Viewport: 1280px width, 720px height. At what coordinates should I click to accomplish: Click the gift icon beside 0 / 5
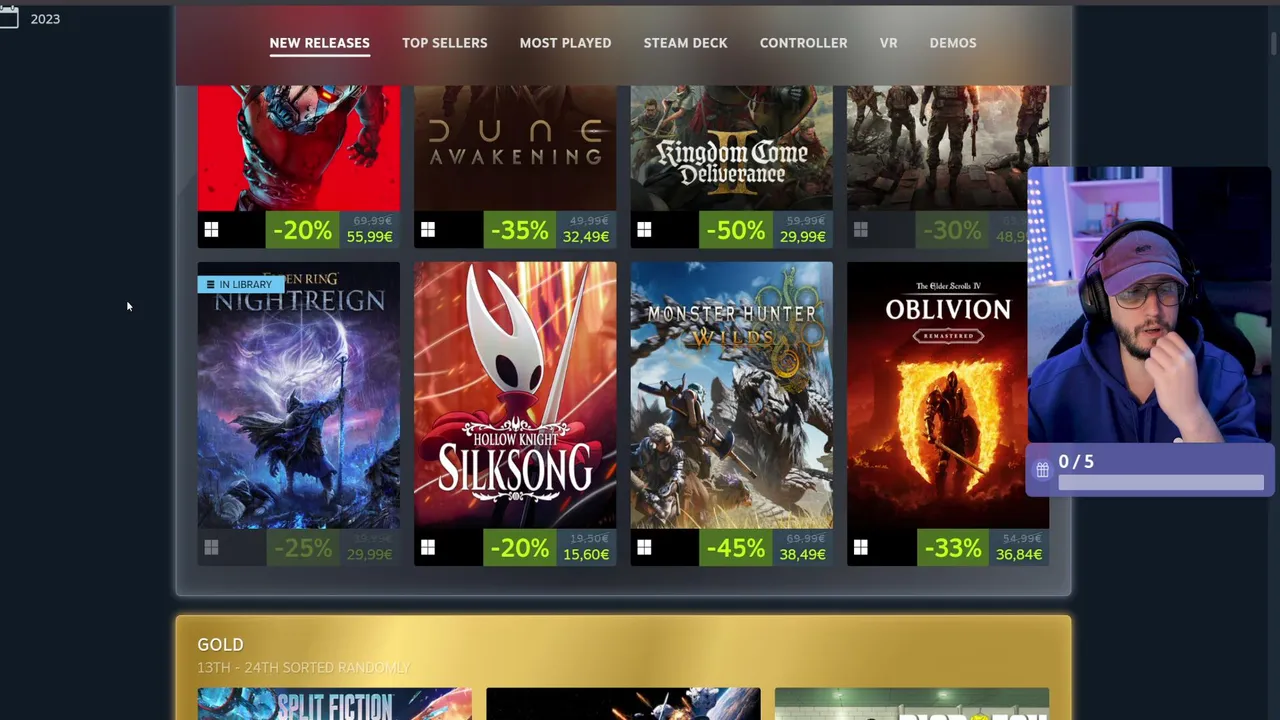(x=1042, y=469)
